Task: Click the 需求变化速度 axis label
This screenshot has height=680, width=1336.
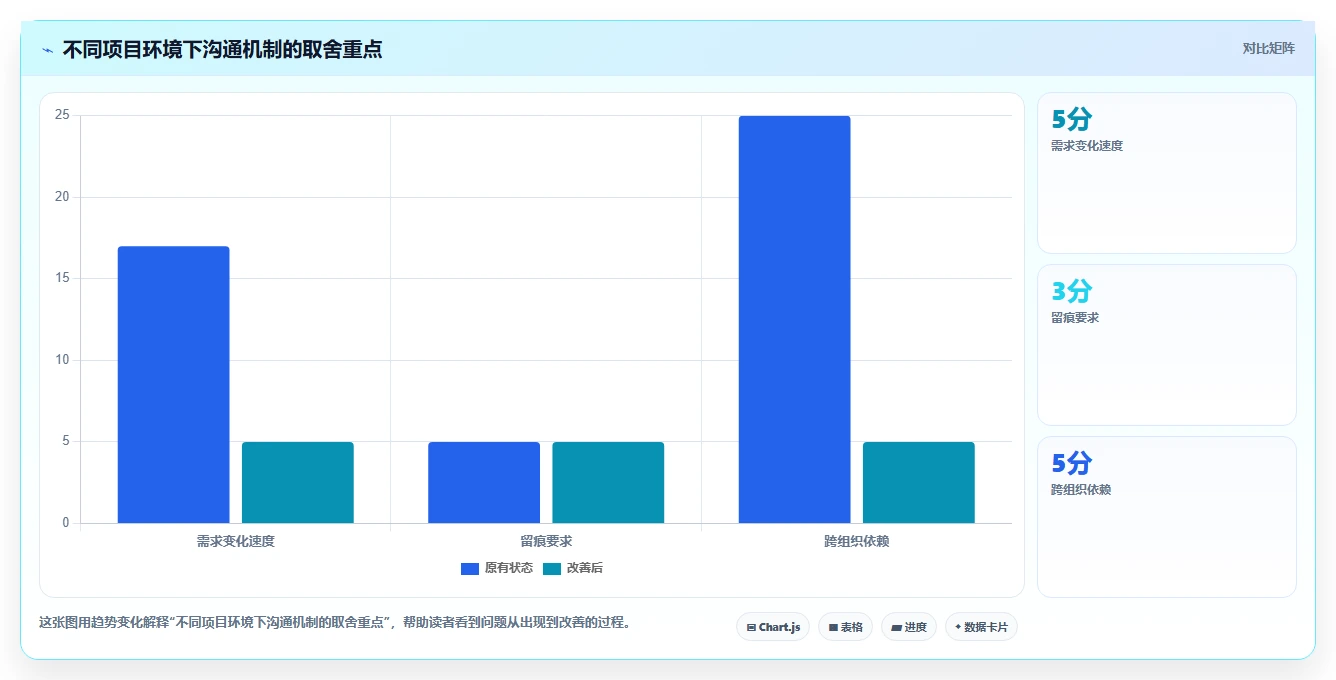Action: click(236, 541)
